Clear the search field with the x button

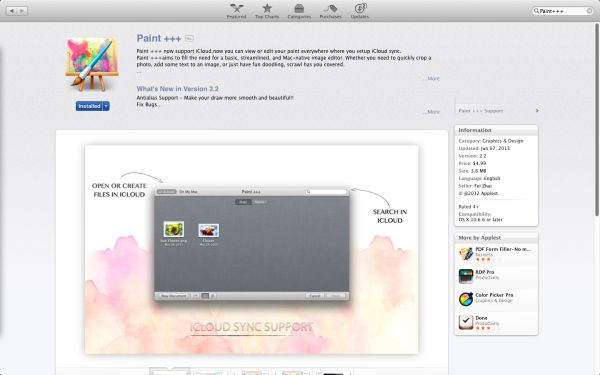[x=589, y=11]
